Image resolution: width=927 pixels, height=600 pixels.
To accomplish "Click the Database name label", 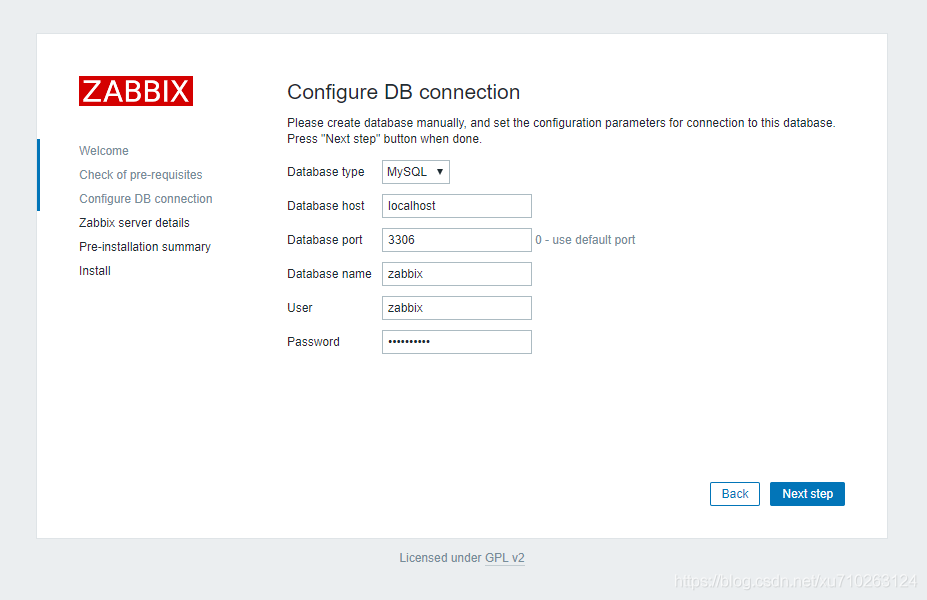I will (329, 274).
